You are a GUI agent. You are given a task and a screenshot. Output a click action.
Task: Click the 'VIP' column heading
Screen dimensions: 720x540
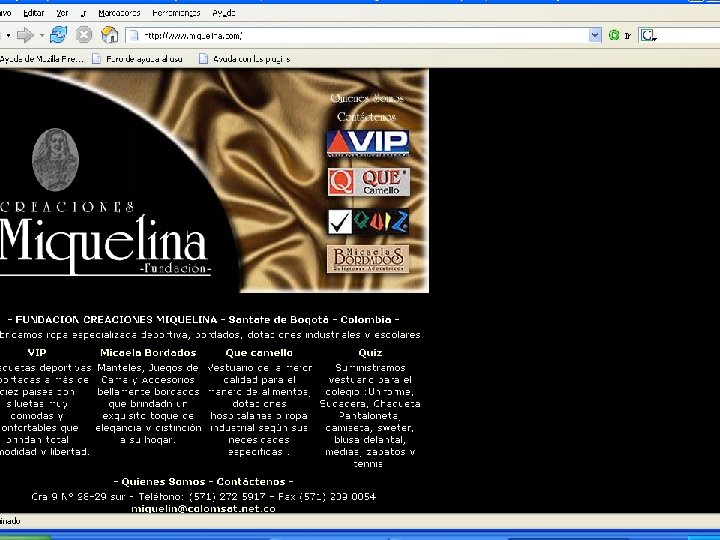pos(37,353)
